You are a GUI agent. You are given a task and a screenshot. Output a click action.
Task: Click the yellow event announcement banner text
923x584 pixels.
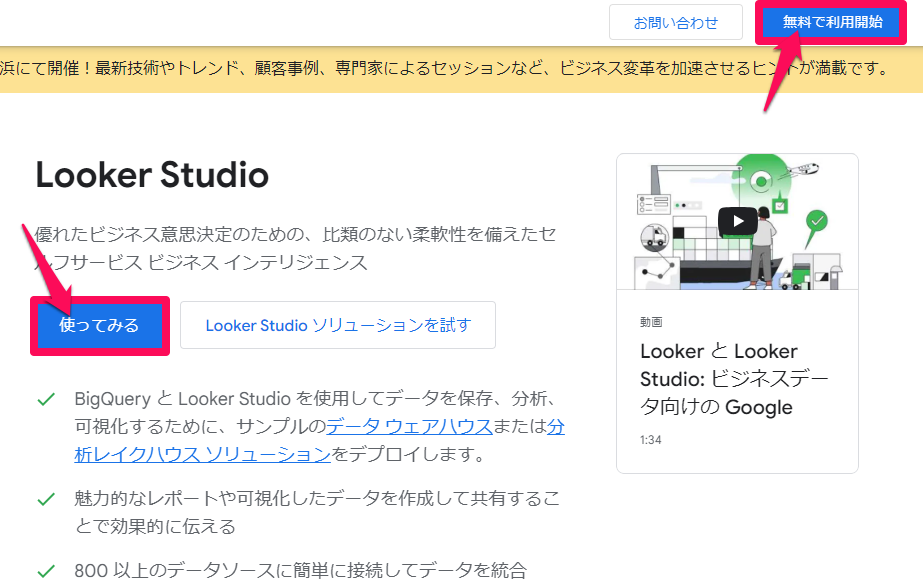click(x=445, y=68)
